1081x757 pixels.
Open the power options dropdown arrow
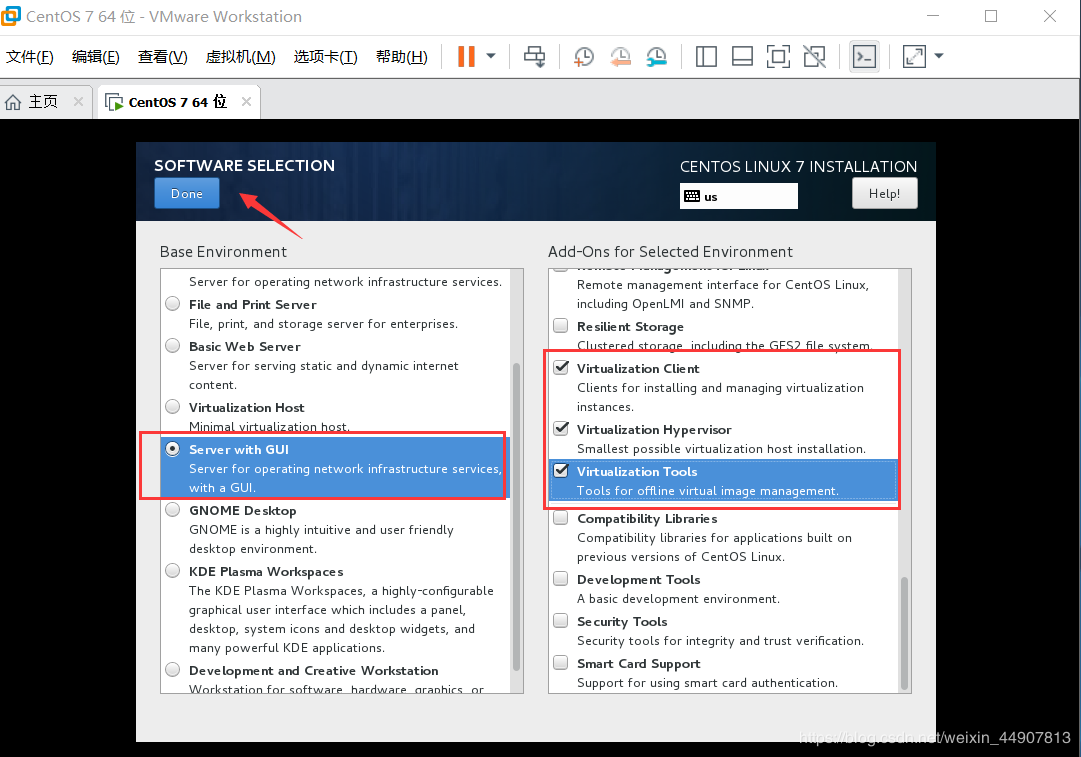click(x=491, y=57)
